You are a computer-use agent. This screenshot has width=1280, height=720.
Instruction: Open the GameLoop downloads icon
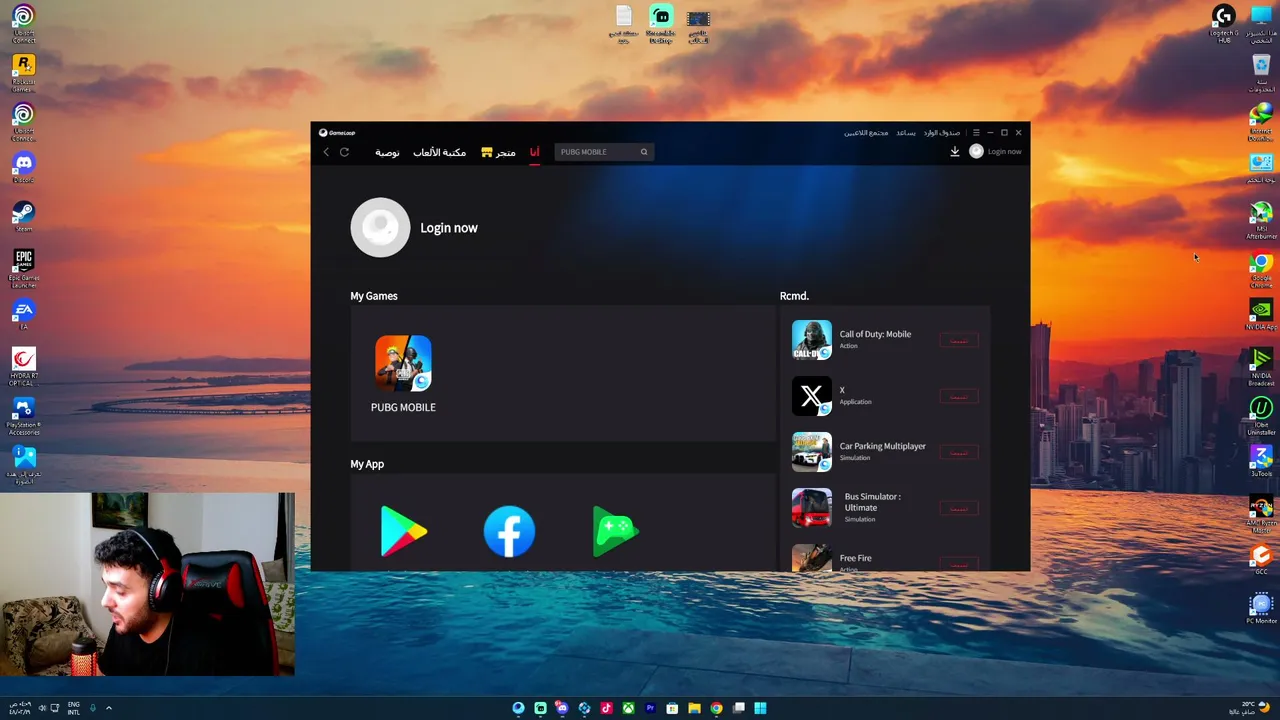click(x=954, y=152)
